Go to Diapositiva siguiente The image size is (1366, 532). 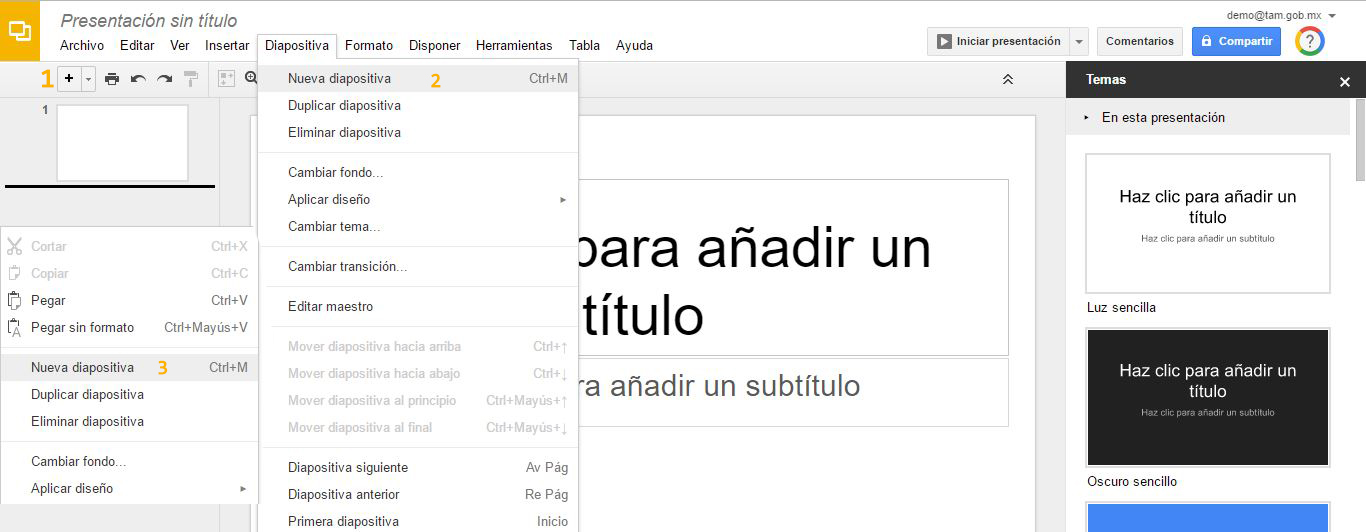[x=418, y=467]
